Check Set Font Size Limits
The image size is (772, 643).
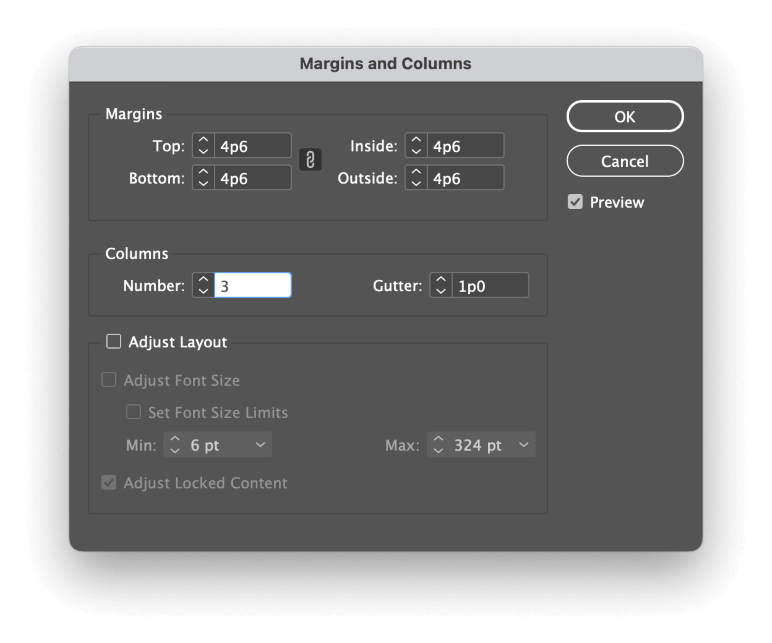(133, 412)
